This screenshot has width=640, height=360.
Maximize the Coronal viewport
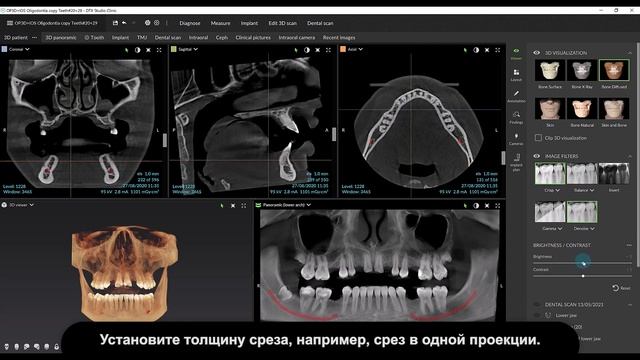pyautogui.click(x=159, y=50)
